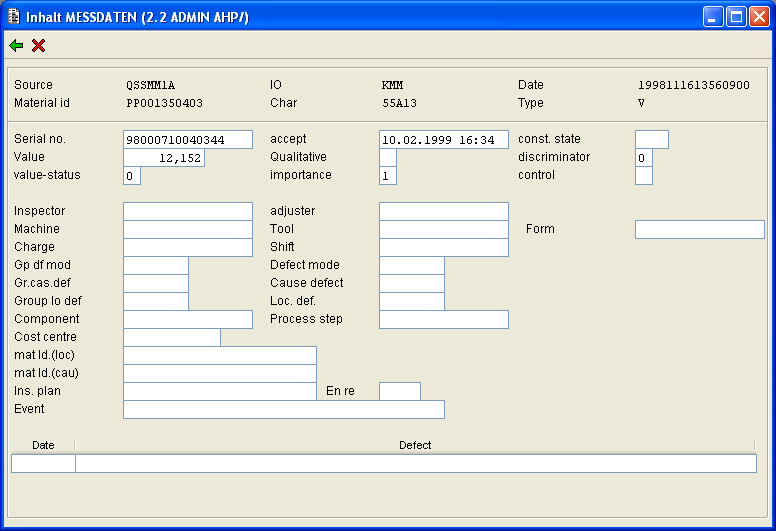Focus the Gr.cas.def field
The width and height of the screenshot is (776, 531).
click(x=156, y=284)
